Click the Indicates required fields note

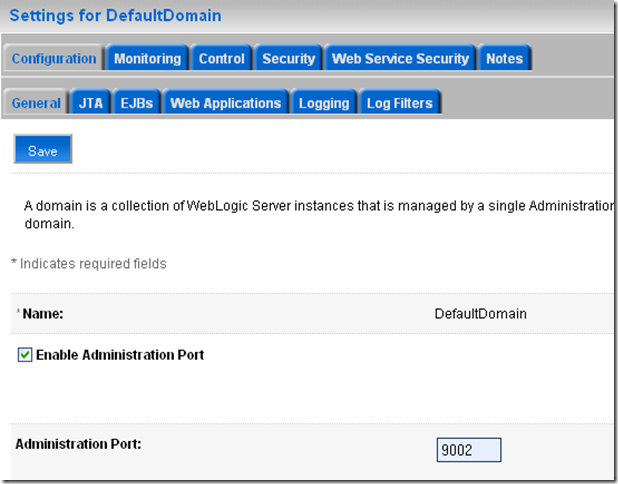(x=88, y=264)
